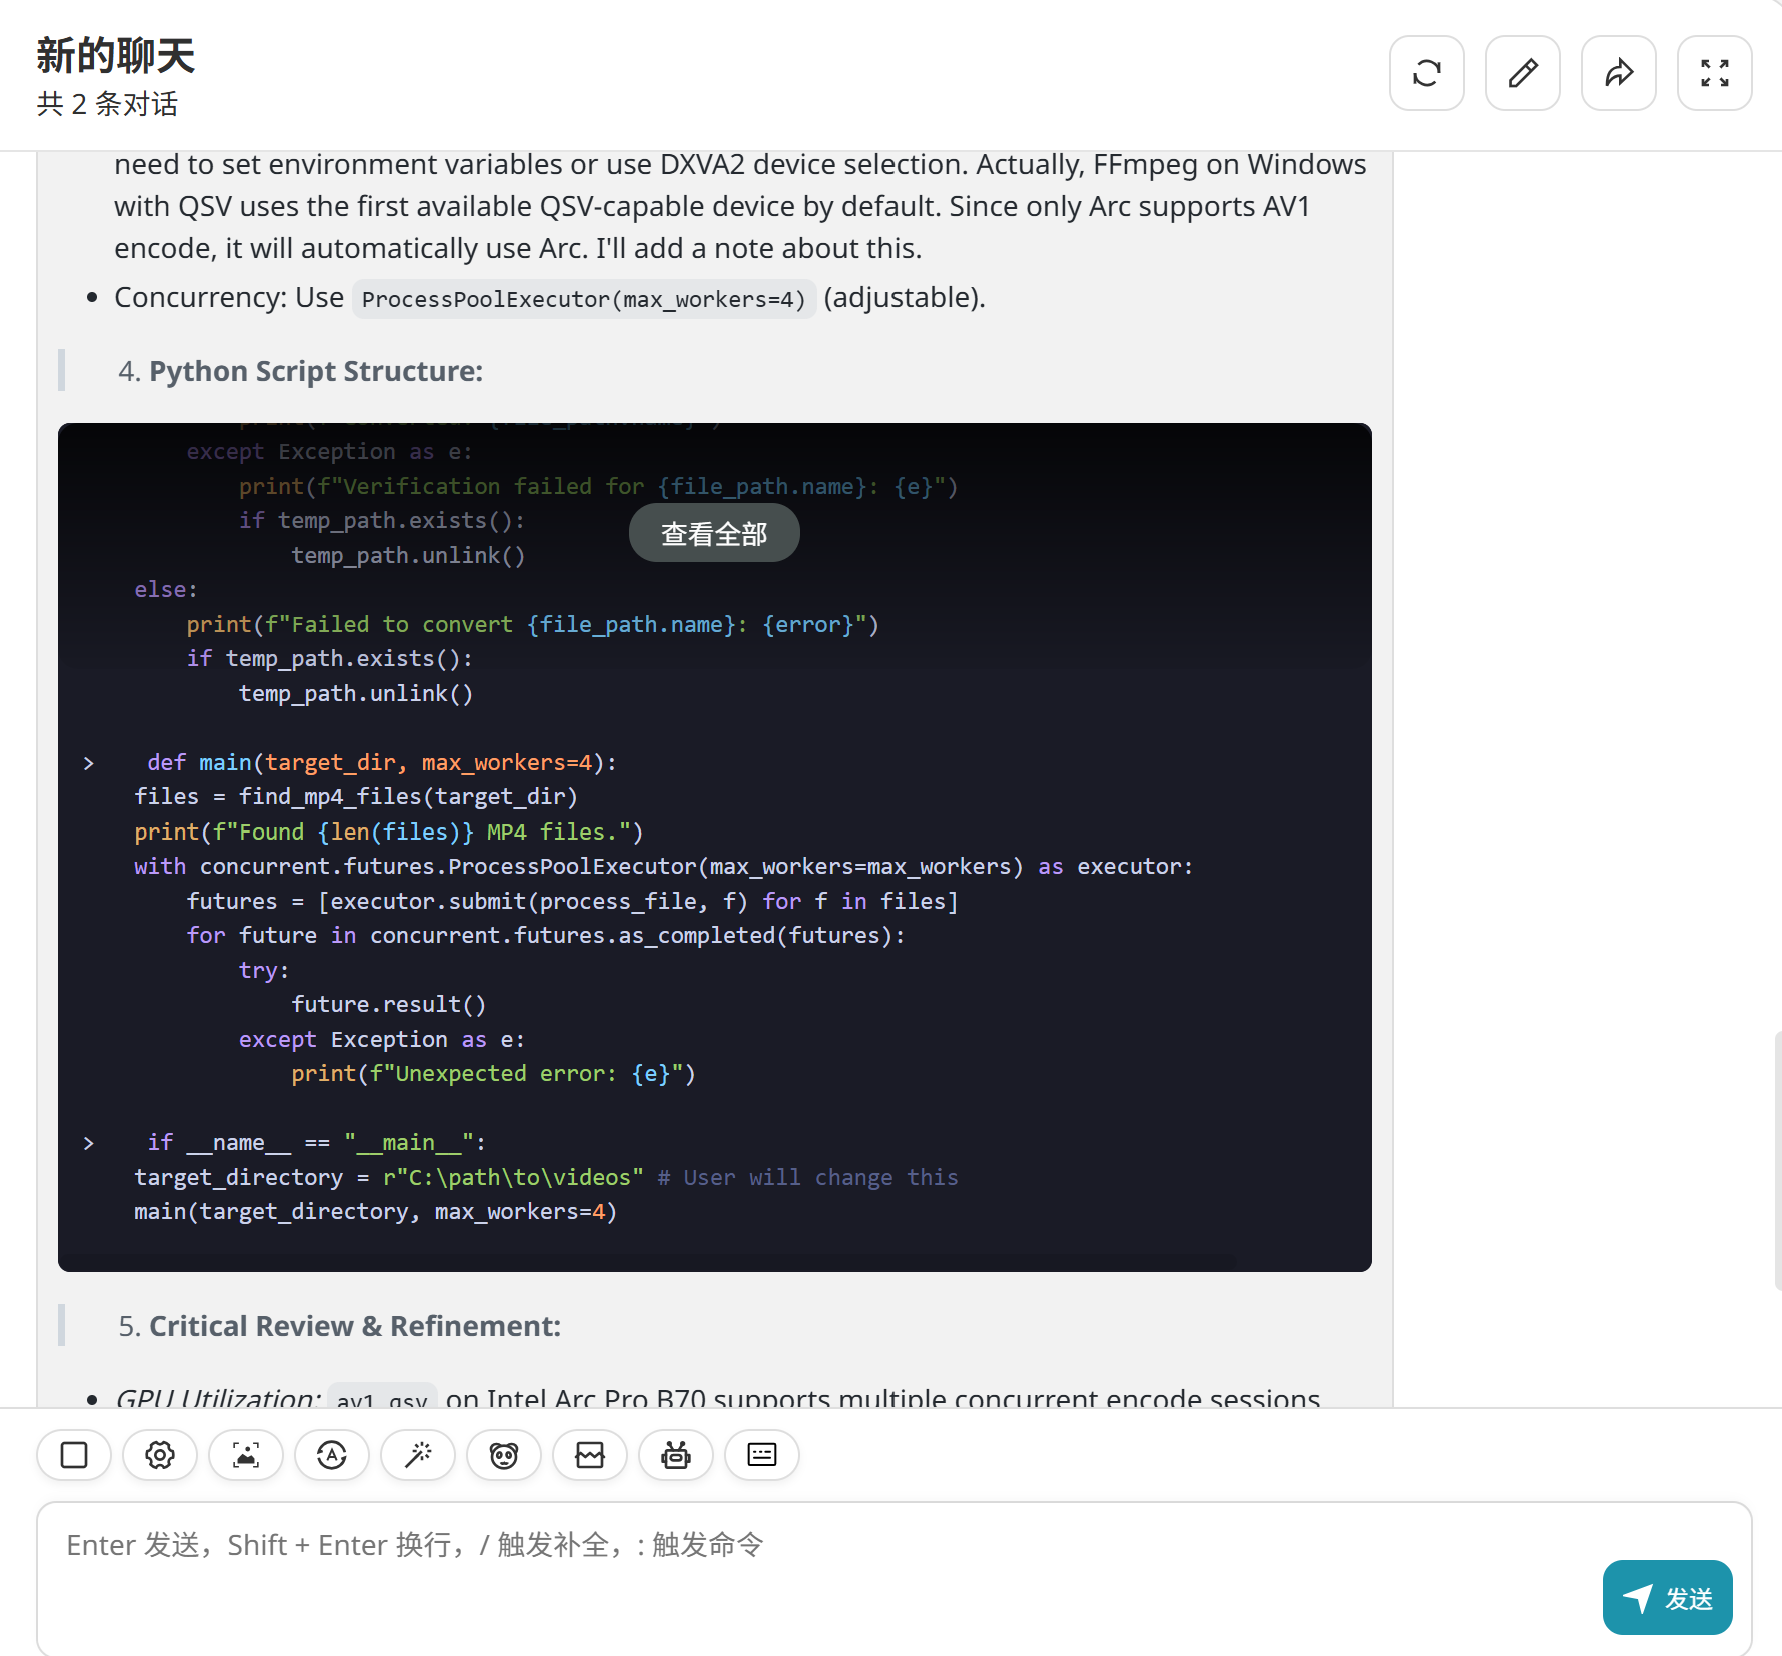This screenshot has width=1782, height=1656.
Task: Click the 'Unexpected error' print line
Action: pos(493,1074)
